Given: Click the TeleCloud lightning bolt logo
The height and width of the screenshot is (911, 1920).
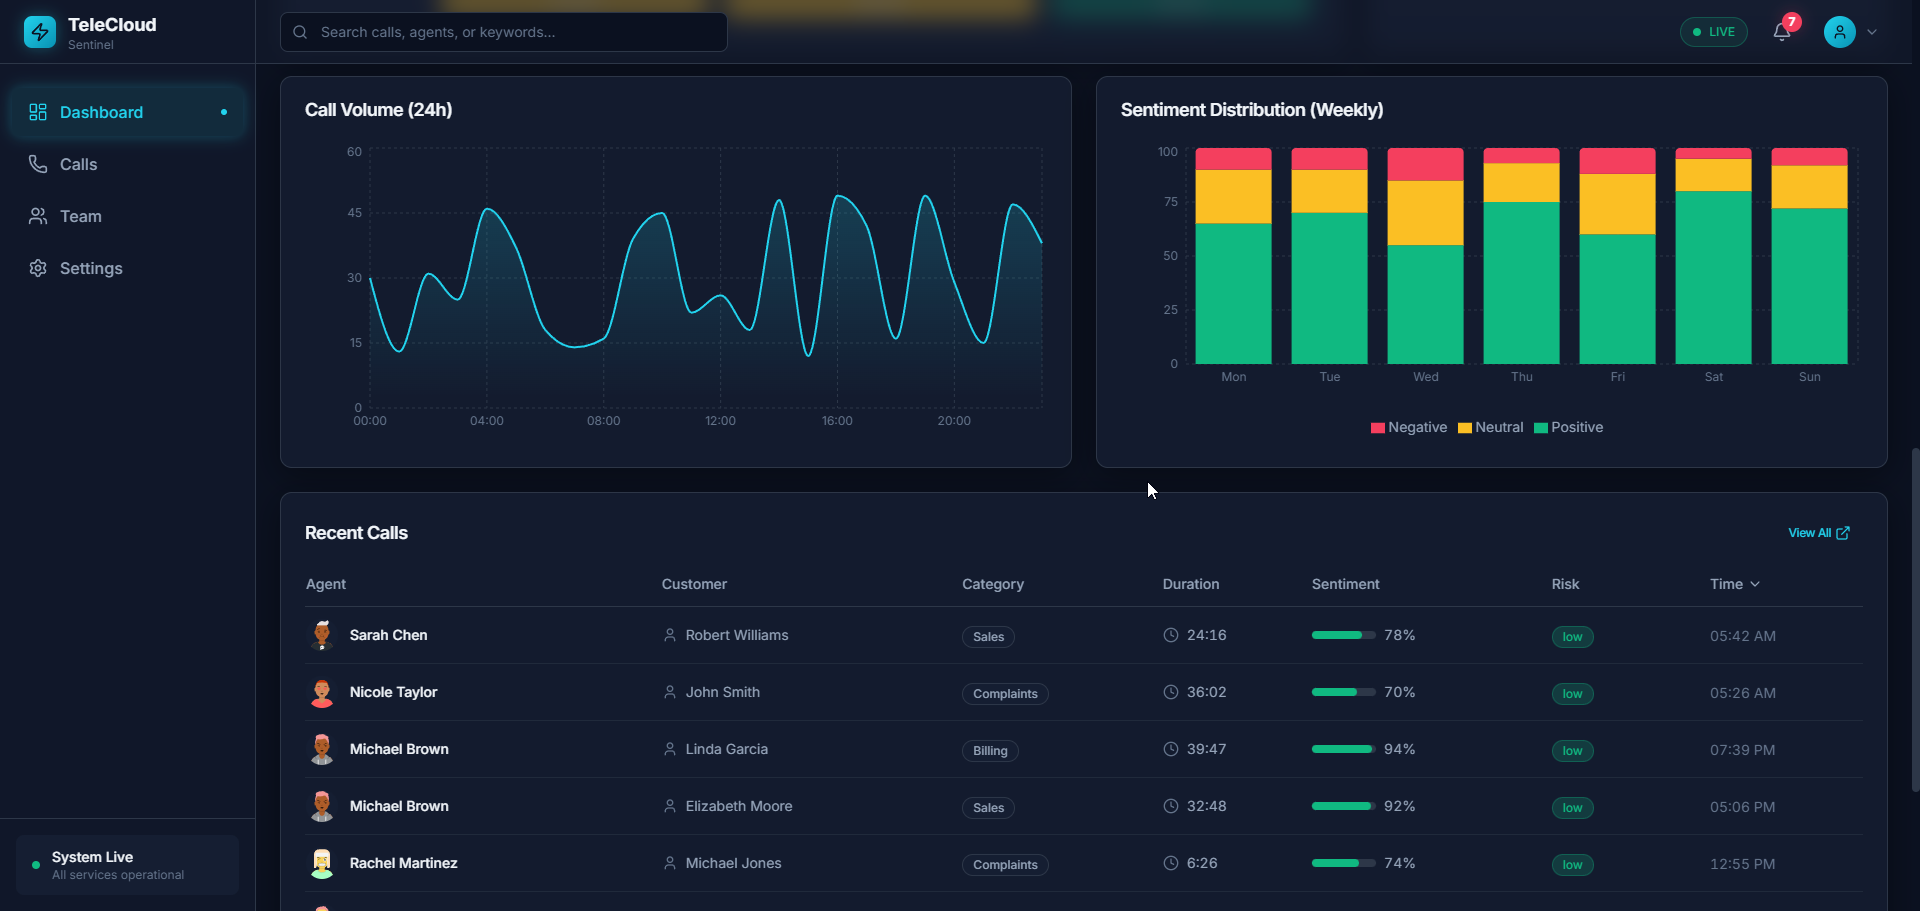Looking at the screenshot, I should tap(40, 32).
